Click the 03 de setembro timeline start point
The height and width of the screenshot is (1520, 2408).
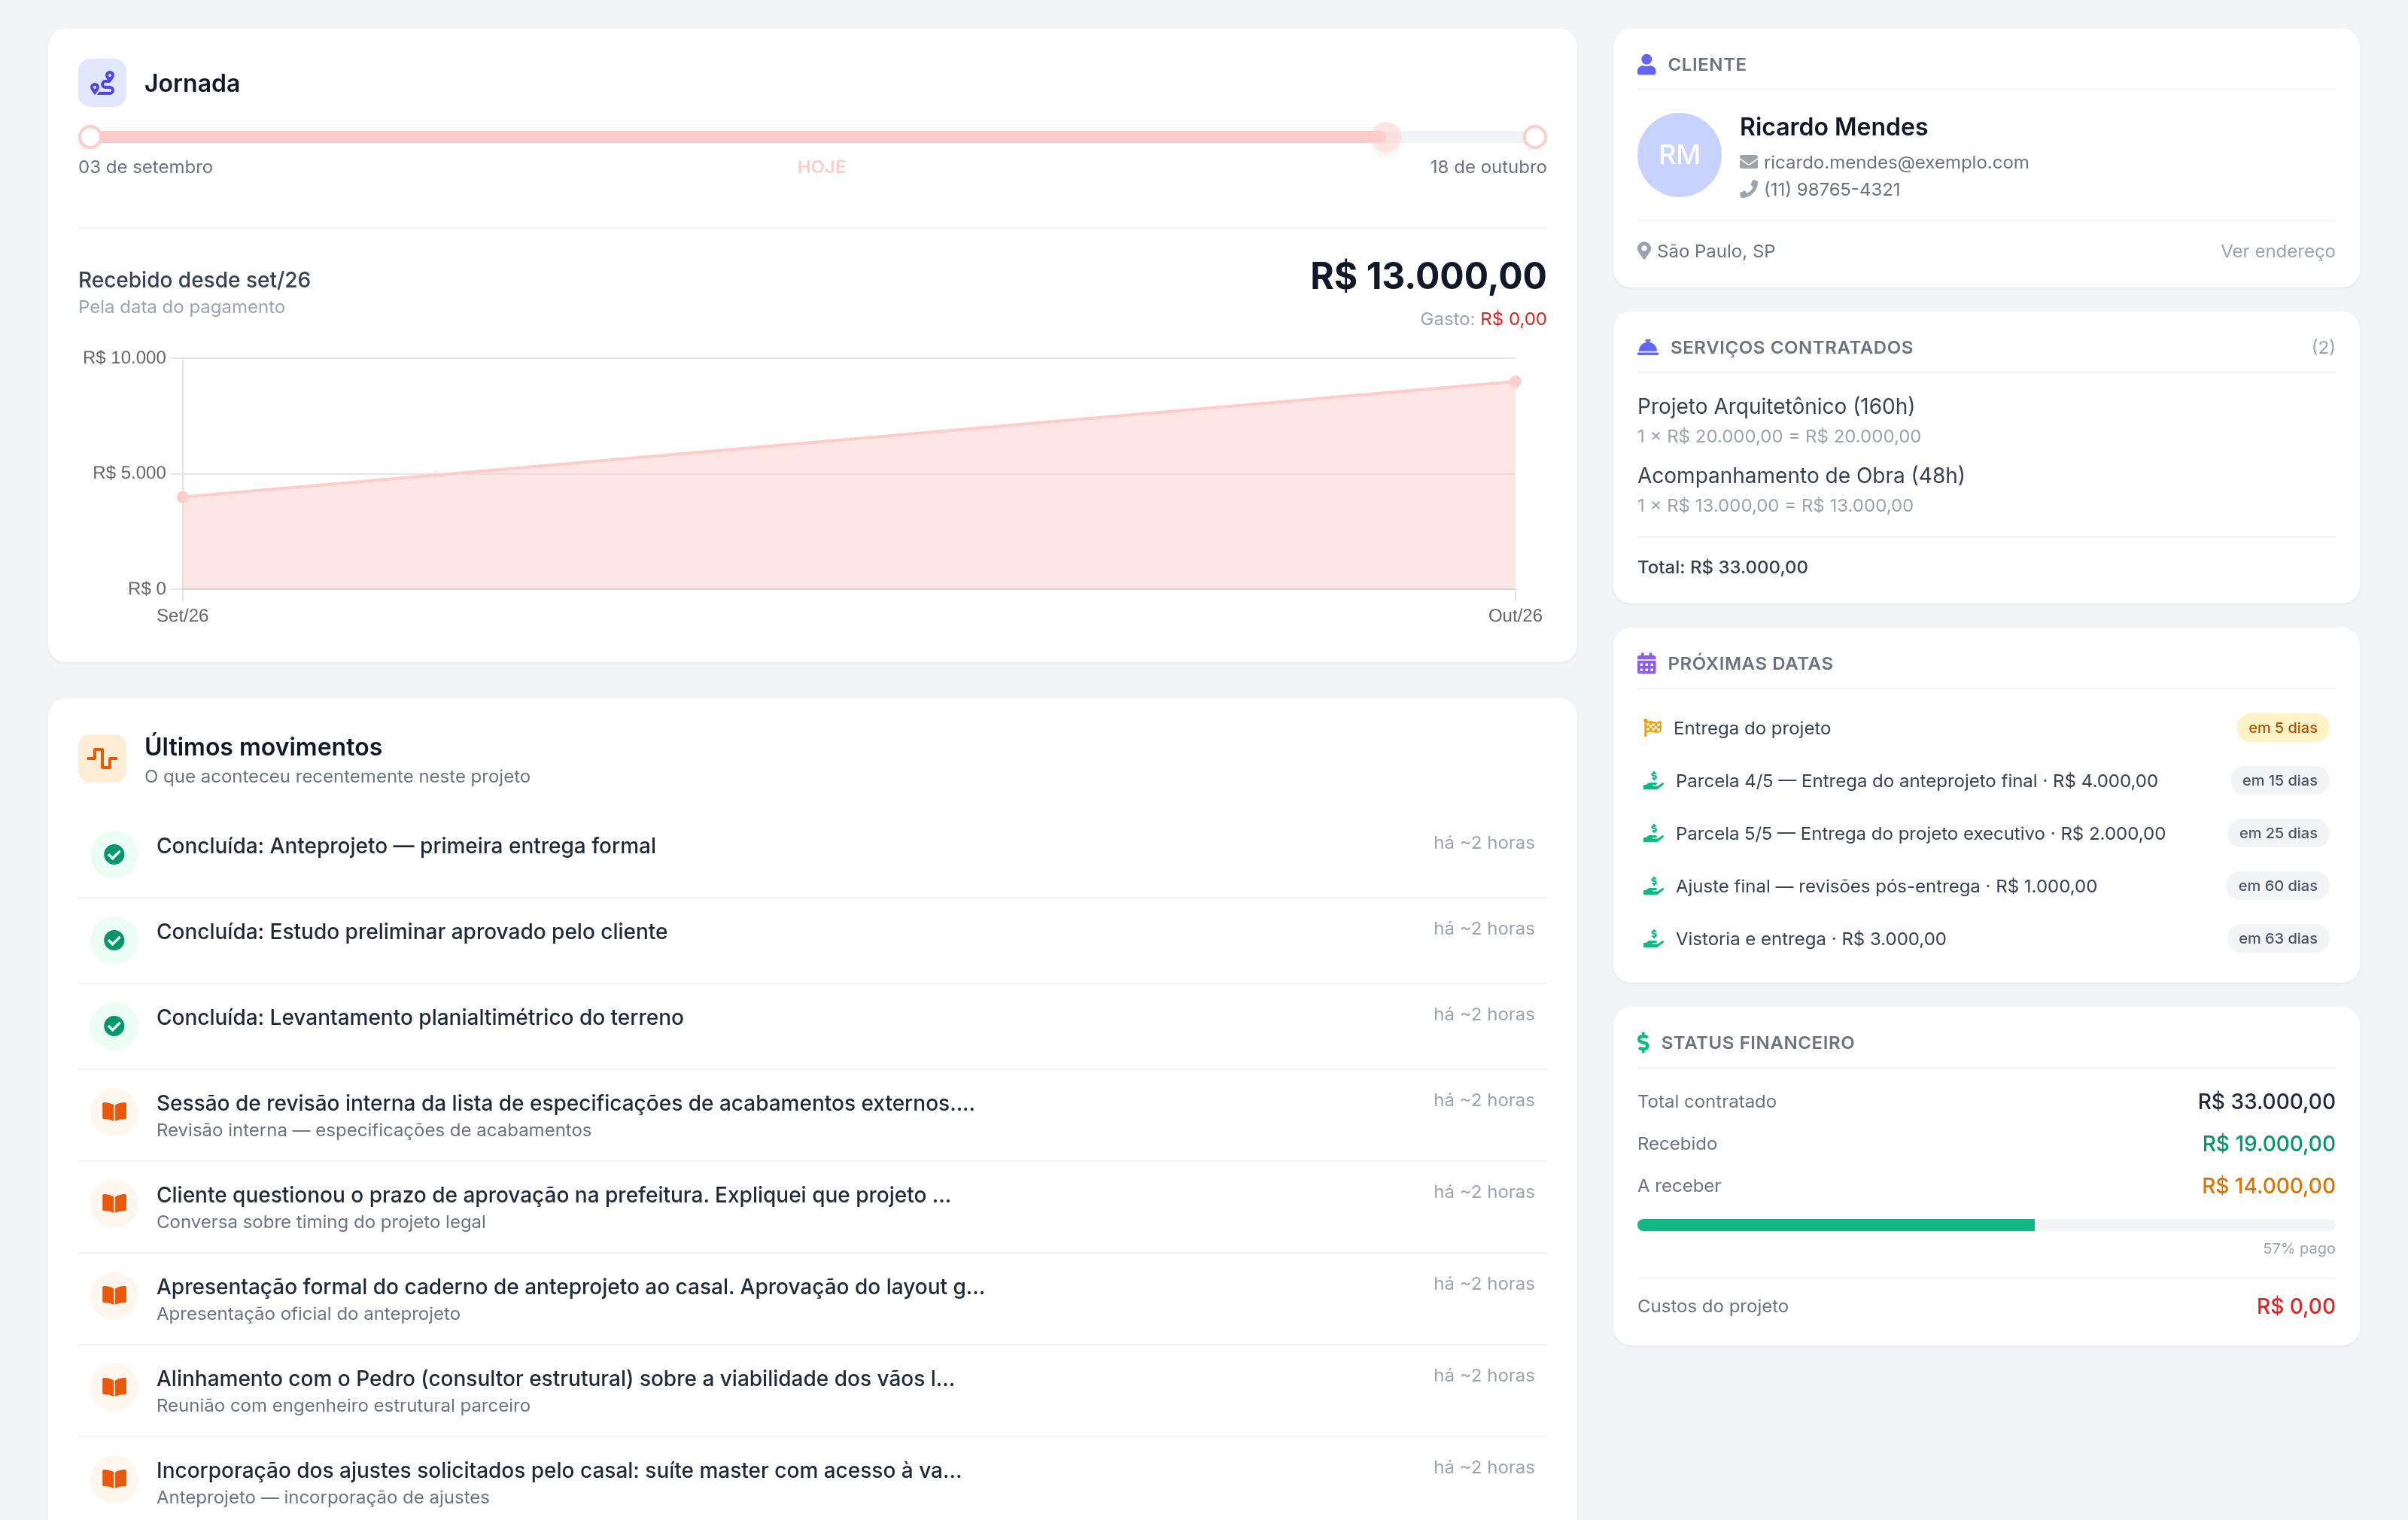[90, 137]
